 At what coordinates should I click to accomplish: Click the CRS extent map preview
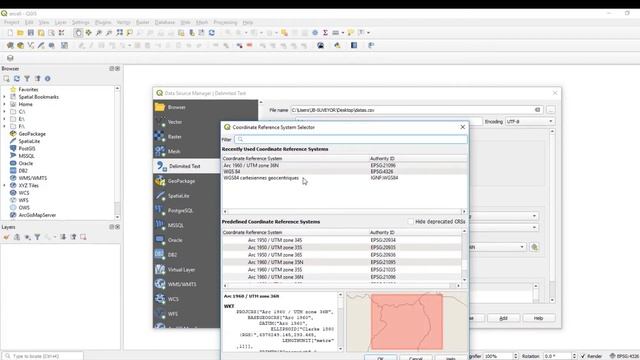[407, 322]
